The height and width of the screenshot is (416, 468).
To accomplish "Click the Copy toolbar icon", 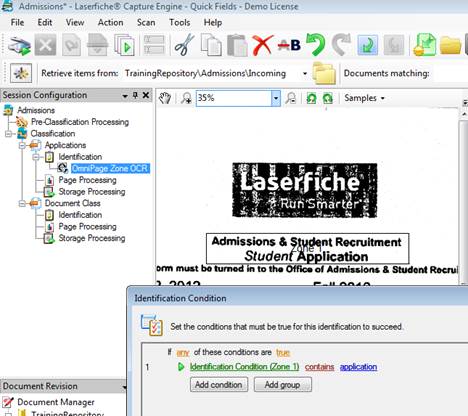I will click(211, 45).
